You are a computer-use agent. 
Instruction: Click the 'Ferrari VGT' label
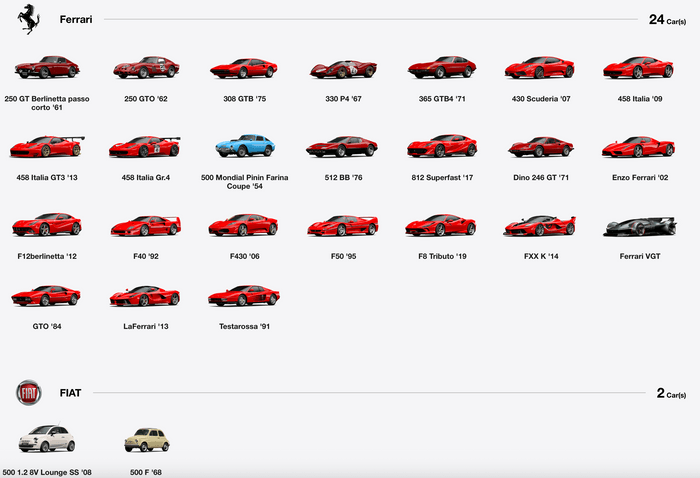click(640, 256)
